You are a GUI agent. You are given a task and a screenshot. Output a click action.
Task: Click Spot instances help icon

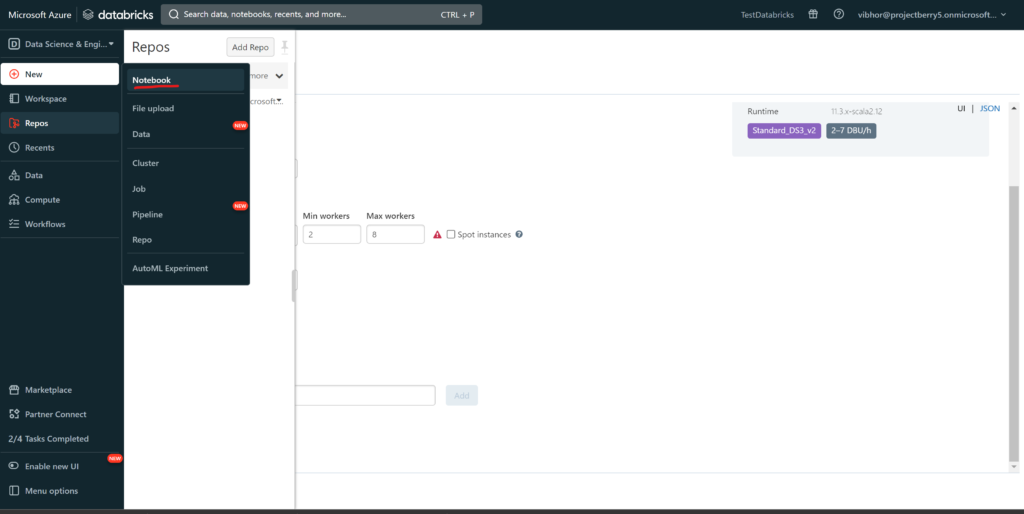pos(519,234)
